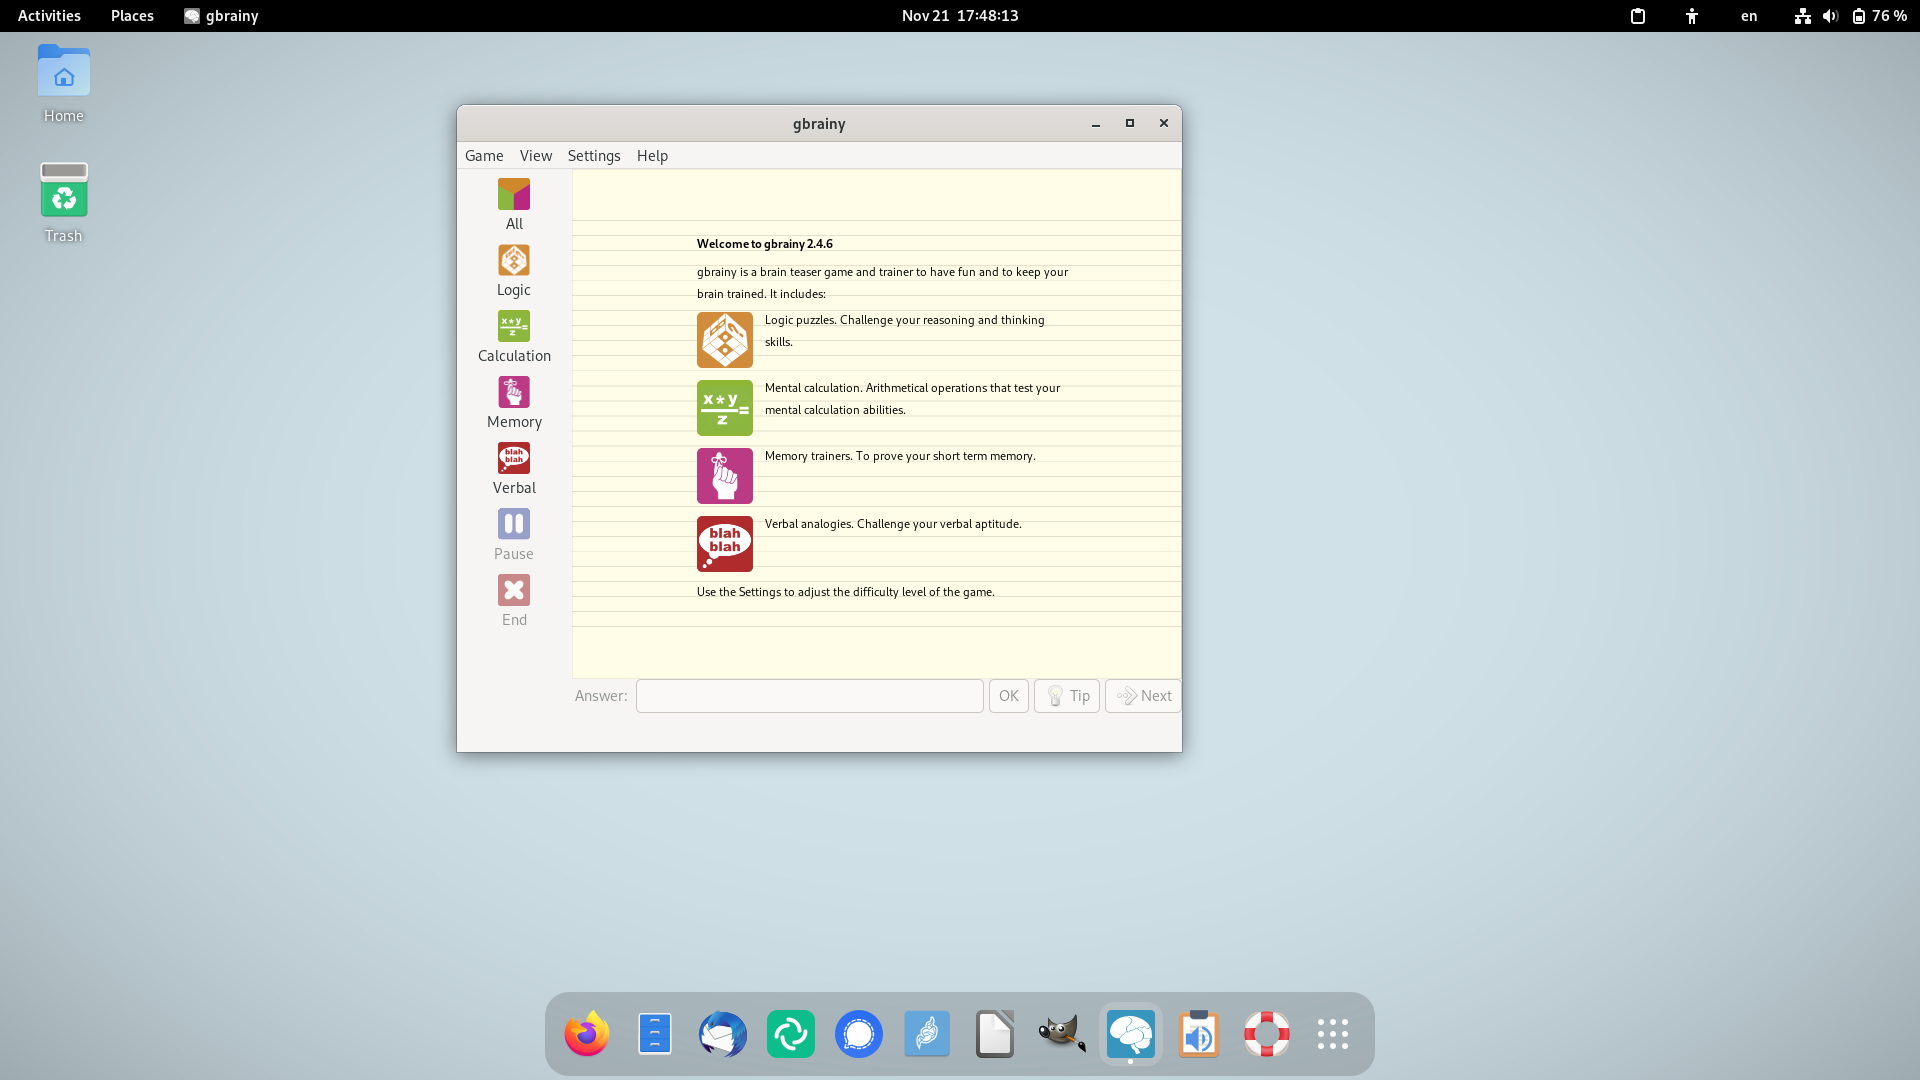Open the date and time panel
The height and width of the screenshot is (1080, 1920).
click(960, 16)
